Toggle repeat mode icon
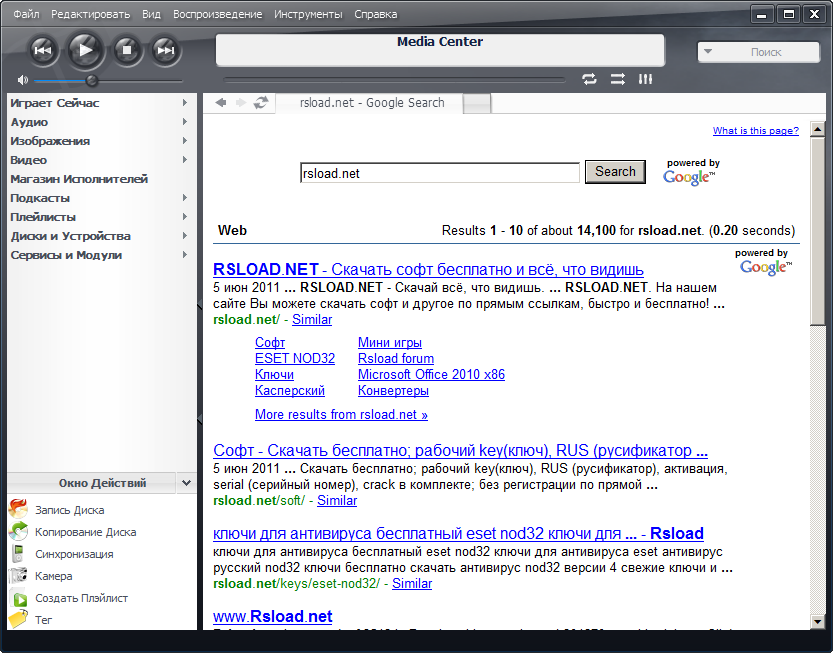This screenshot has width=833, height=653. [589, 79]
